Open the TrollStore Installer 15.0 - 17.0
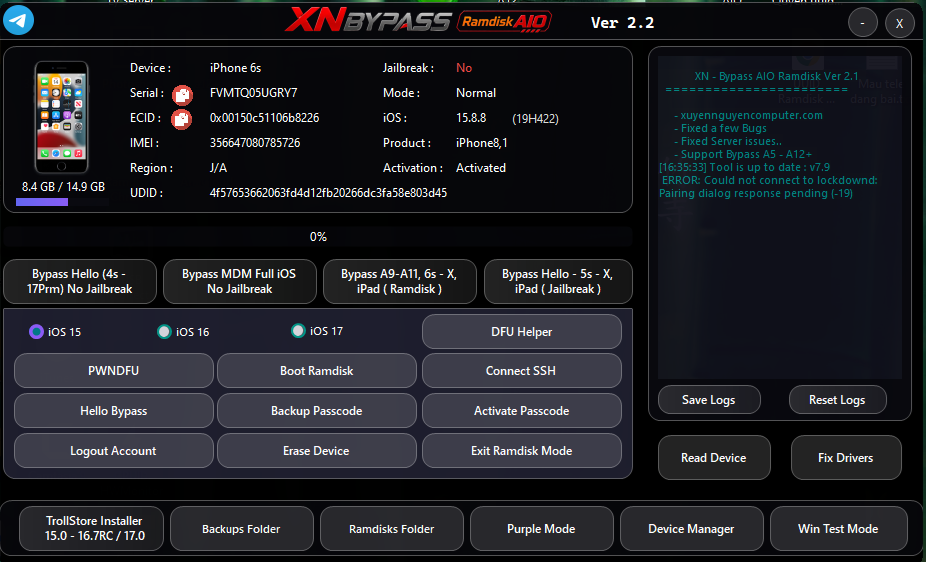Screen dimensions: 926x562 tap(94, 528)
